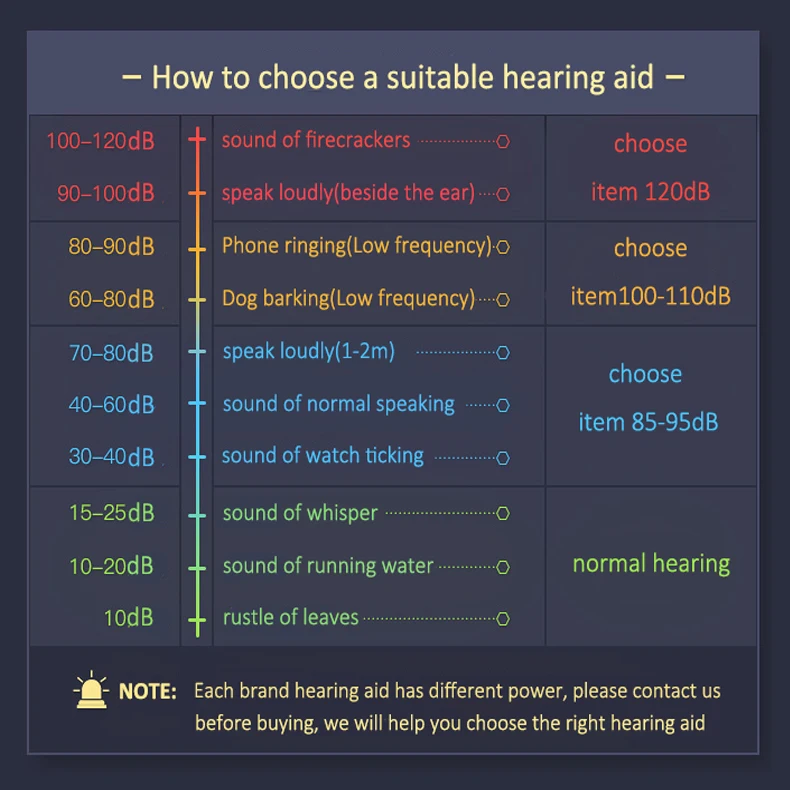Click the circle marker after running water
Screen dimensions: 790x790
click(x=503, y=567)
